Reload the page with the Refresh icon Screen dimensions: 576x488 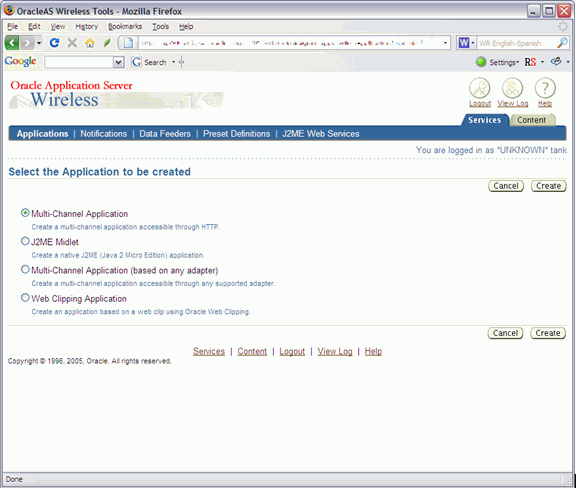coord(55,43)
